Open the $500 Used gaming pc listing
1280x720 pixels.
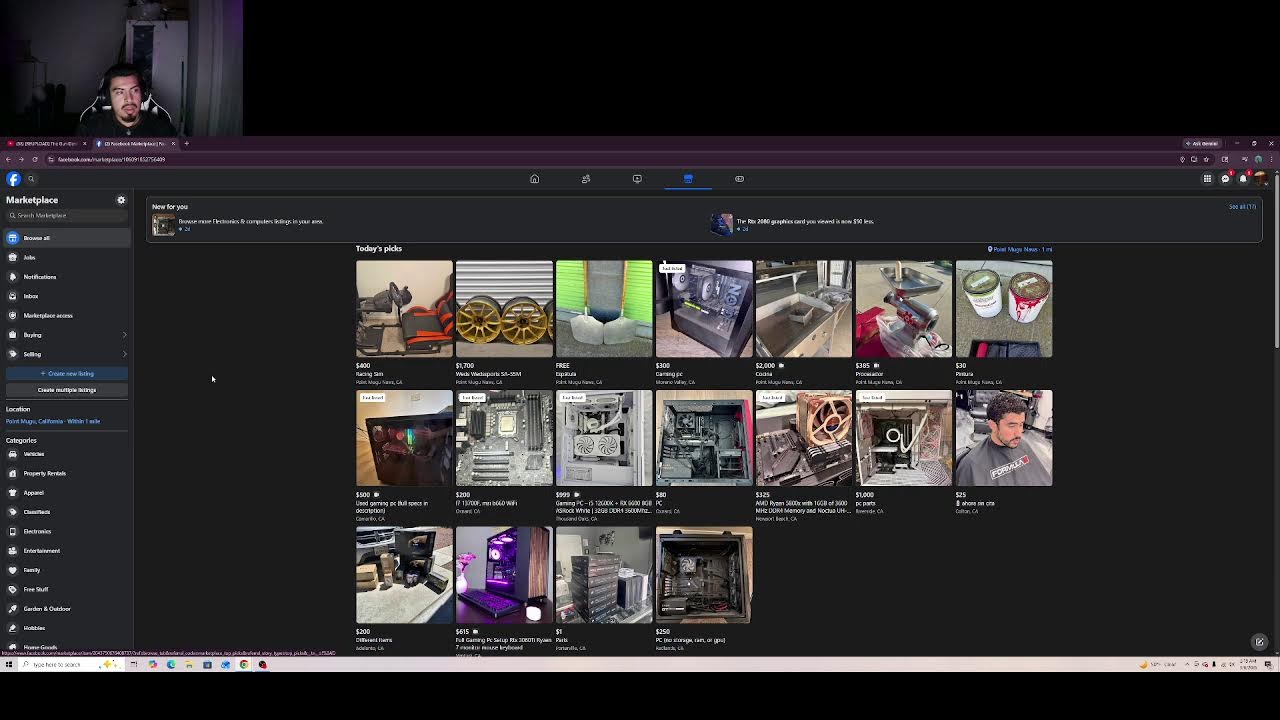[x=404, y=455]
